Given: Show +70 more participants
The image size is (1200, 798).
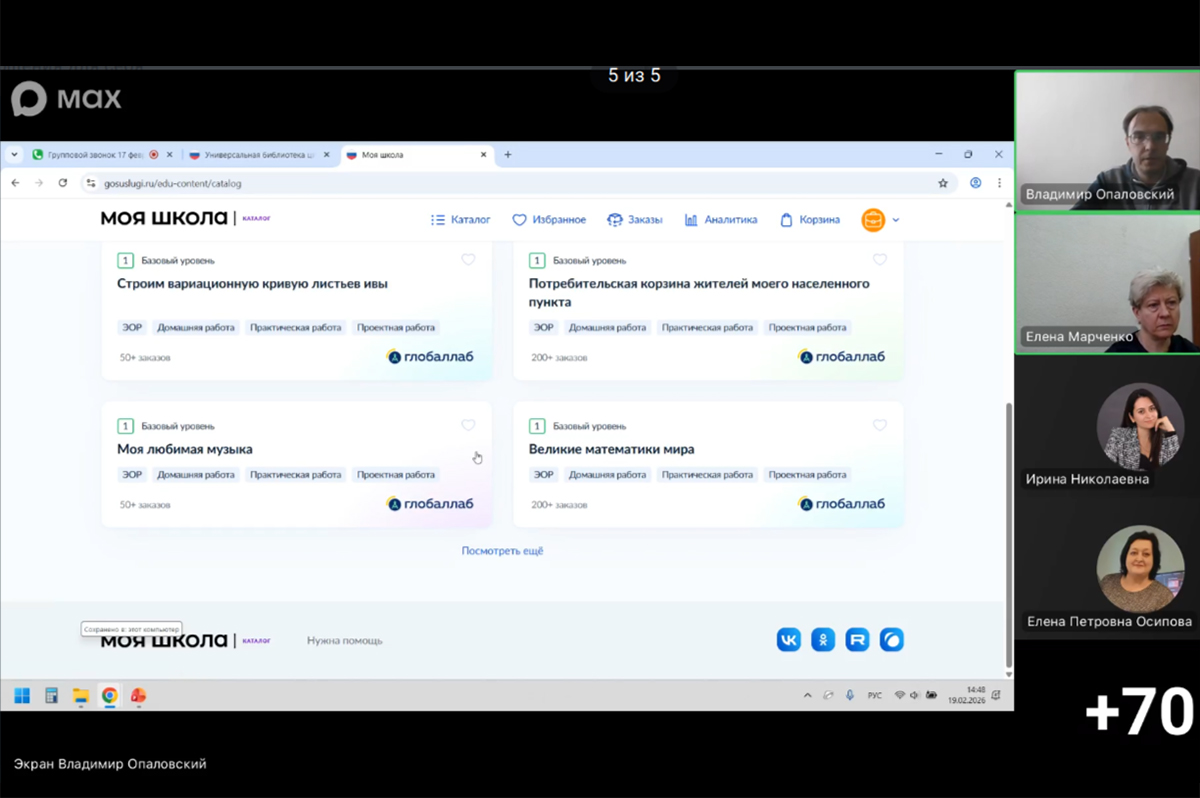Looking at the screenshot, I should pyautogui.click(x=1139, y=712).
